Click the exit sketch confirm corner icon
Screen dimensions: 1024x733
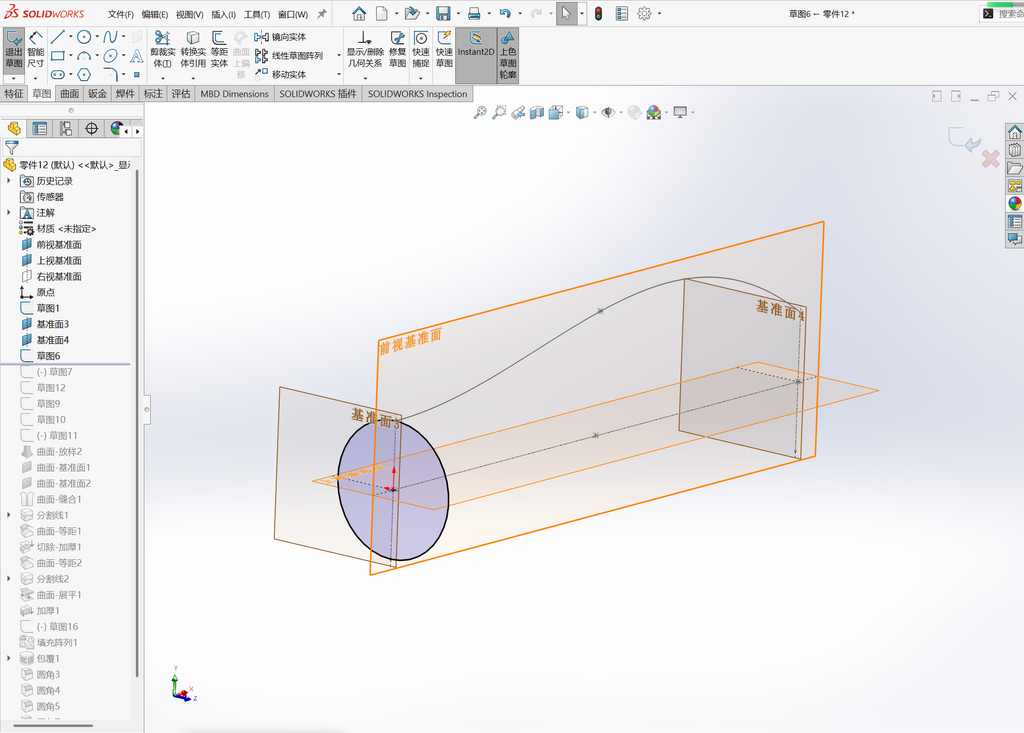(965, 138)
